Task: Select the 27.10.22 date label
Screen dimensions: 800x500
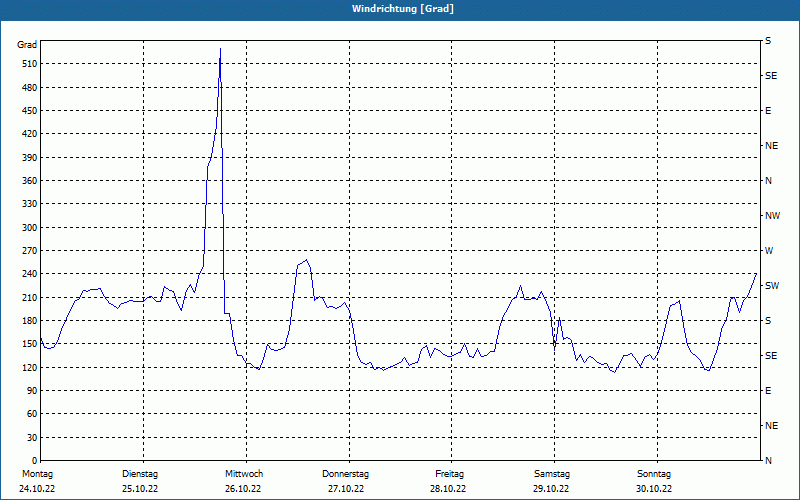Action: 346,489
